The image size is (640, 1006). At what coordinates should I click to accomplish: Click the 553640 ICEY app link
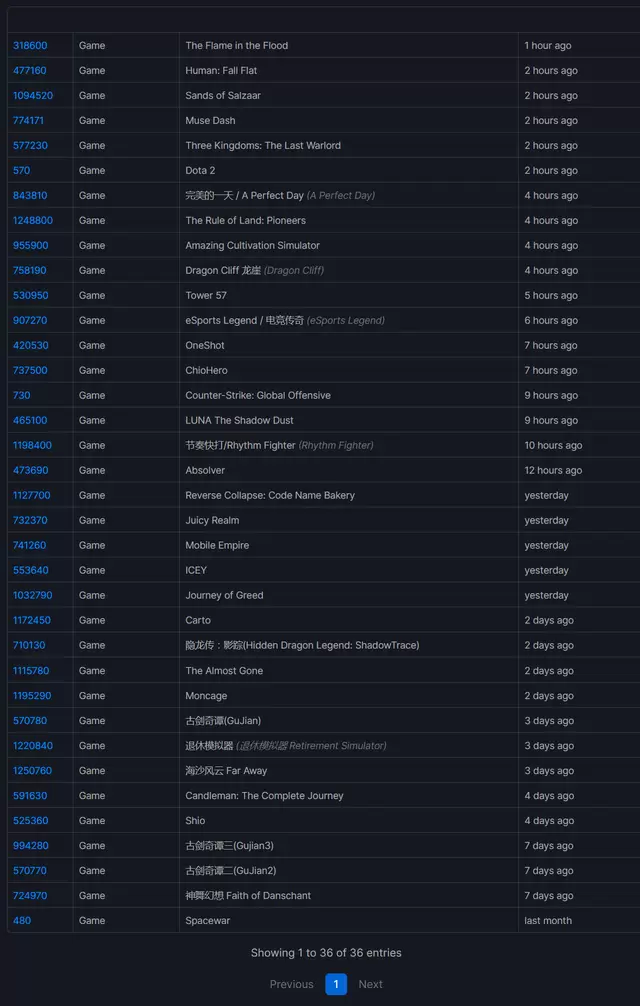(29, 571)
